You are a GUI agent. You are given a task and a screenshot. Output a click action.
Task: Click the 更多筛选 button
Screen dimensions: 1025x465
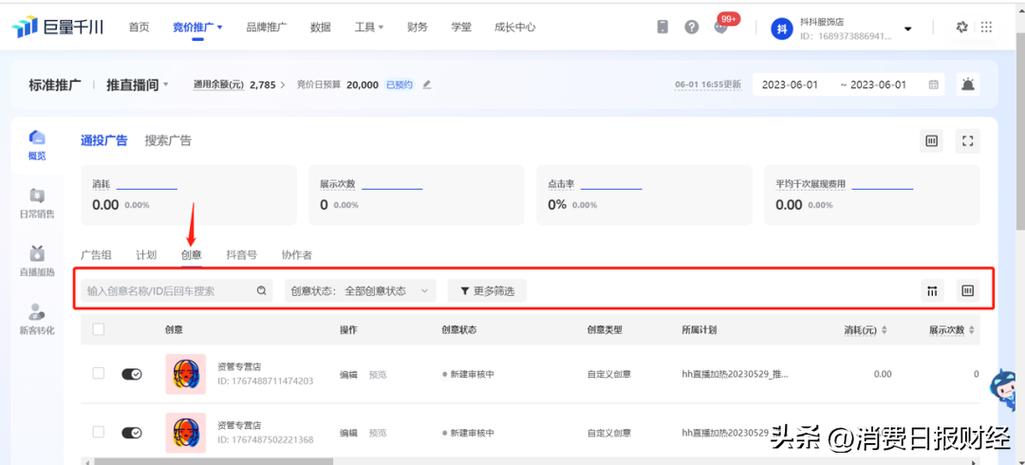(x=487, y=291)
